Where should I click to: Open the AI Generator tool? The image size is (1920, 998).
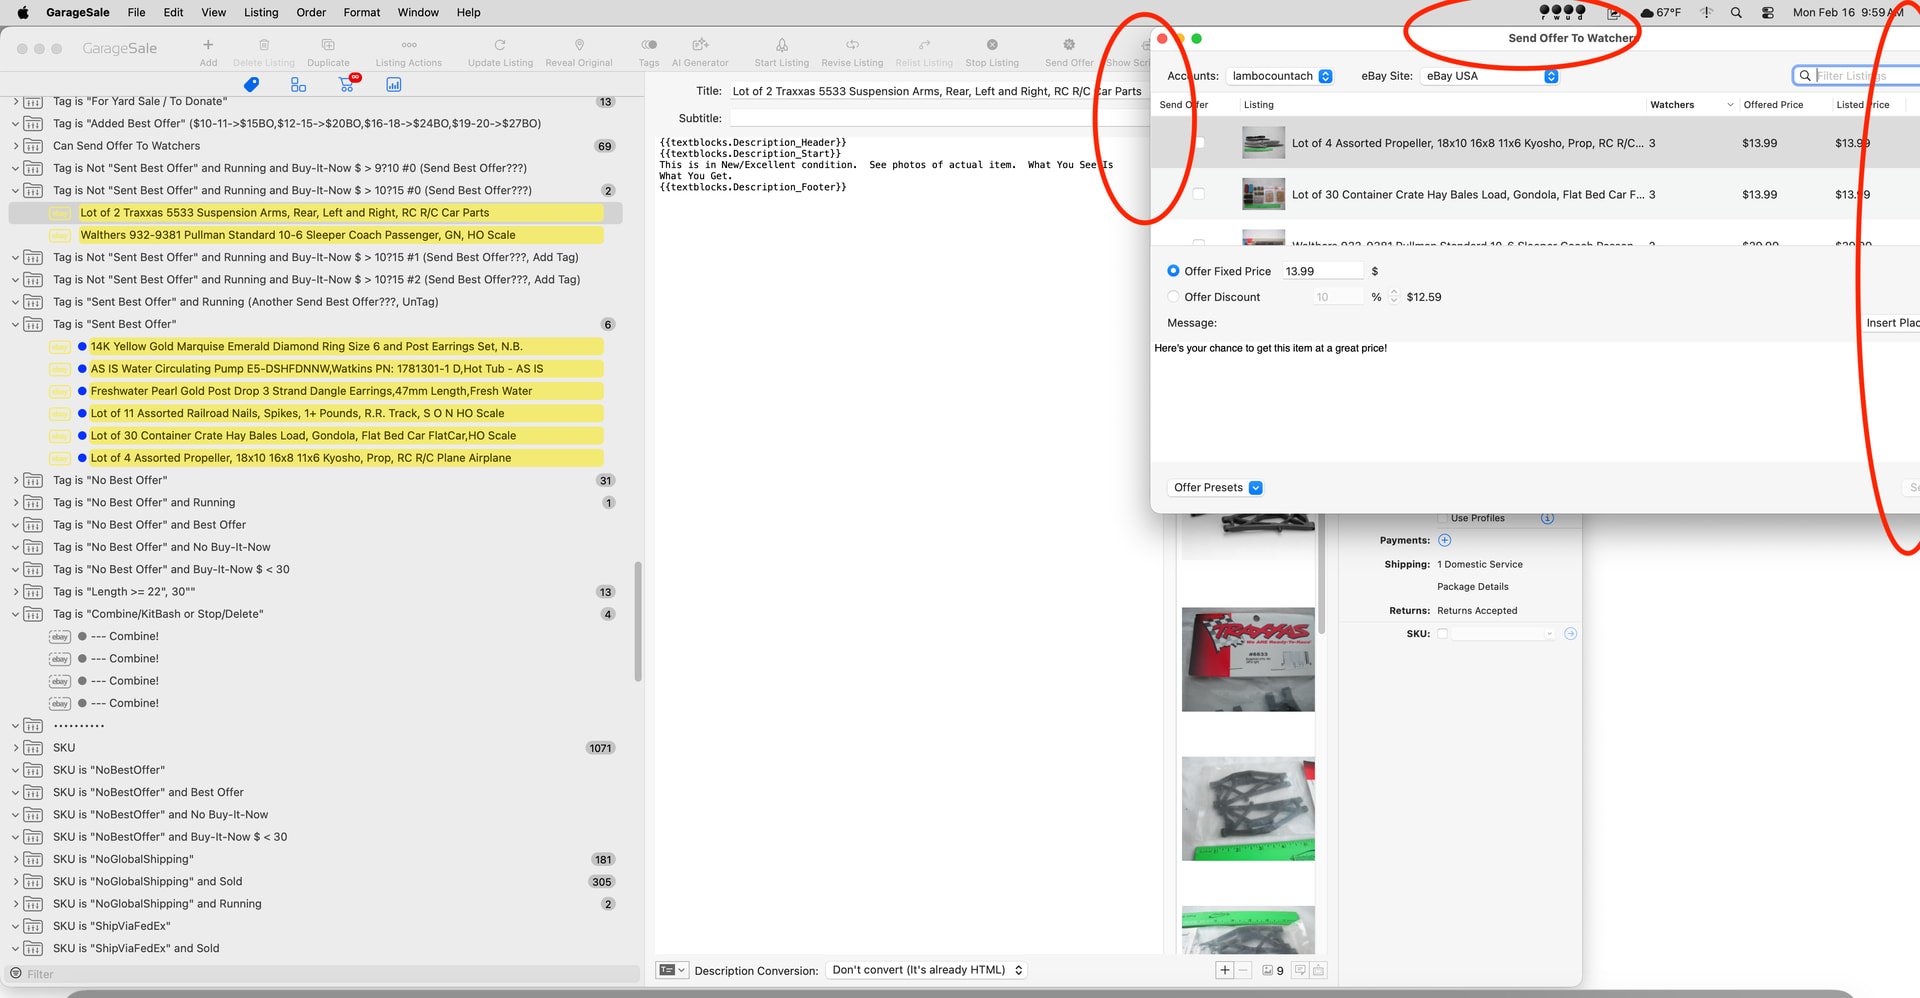pyautogui.click(x=700, y=46)
